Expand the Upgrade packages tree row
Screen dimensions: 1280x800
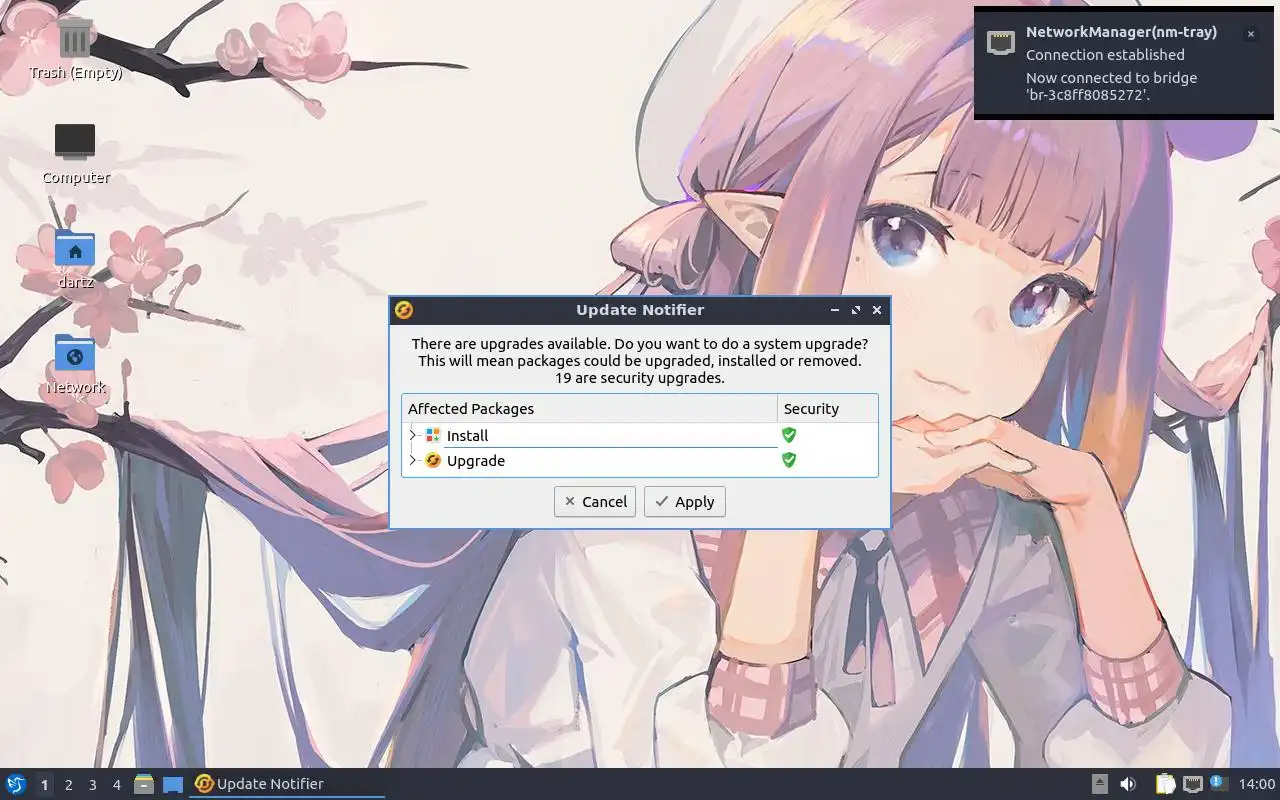pyautogui.click(x=412, y=460)
